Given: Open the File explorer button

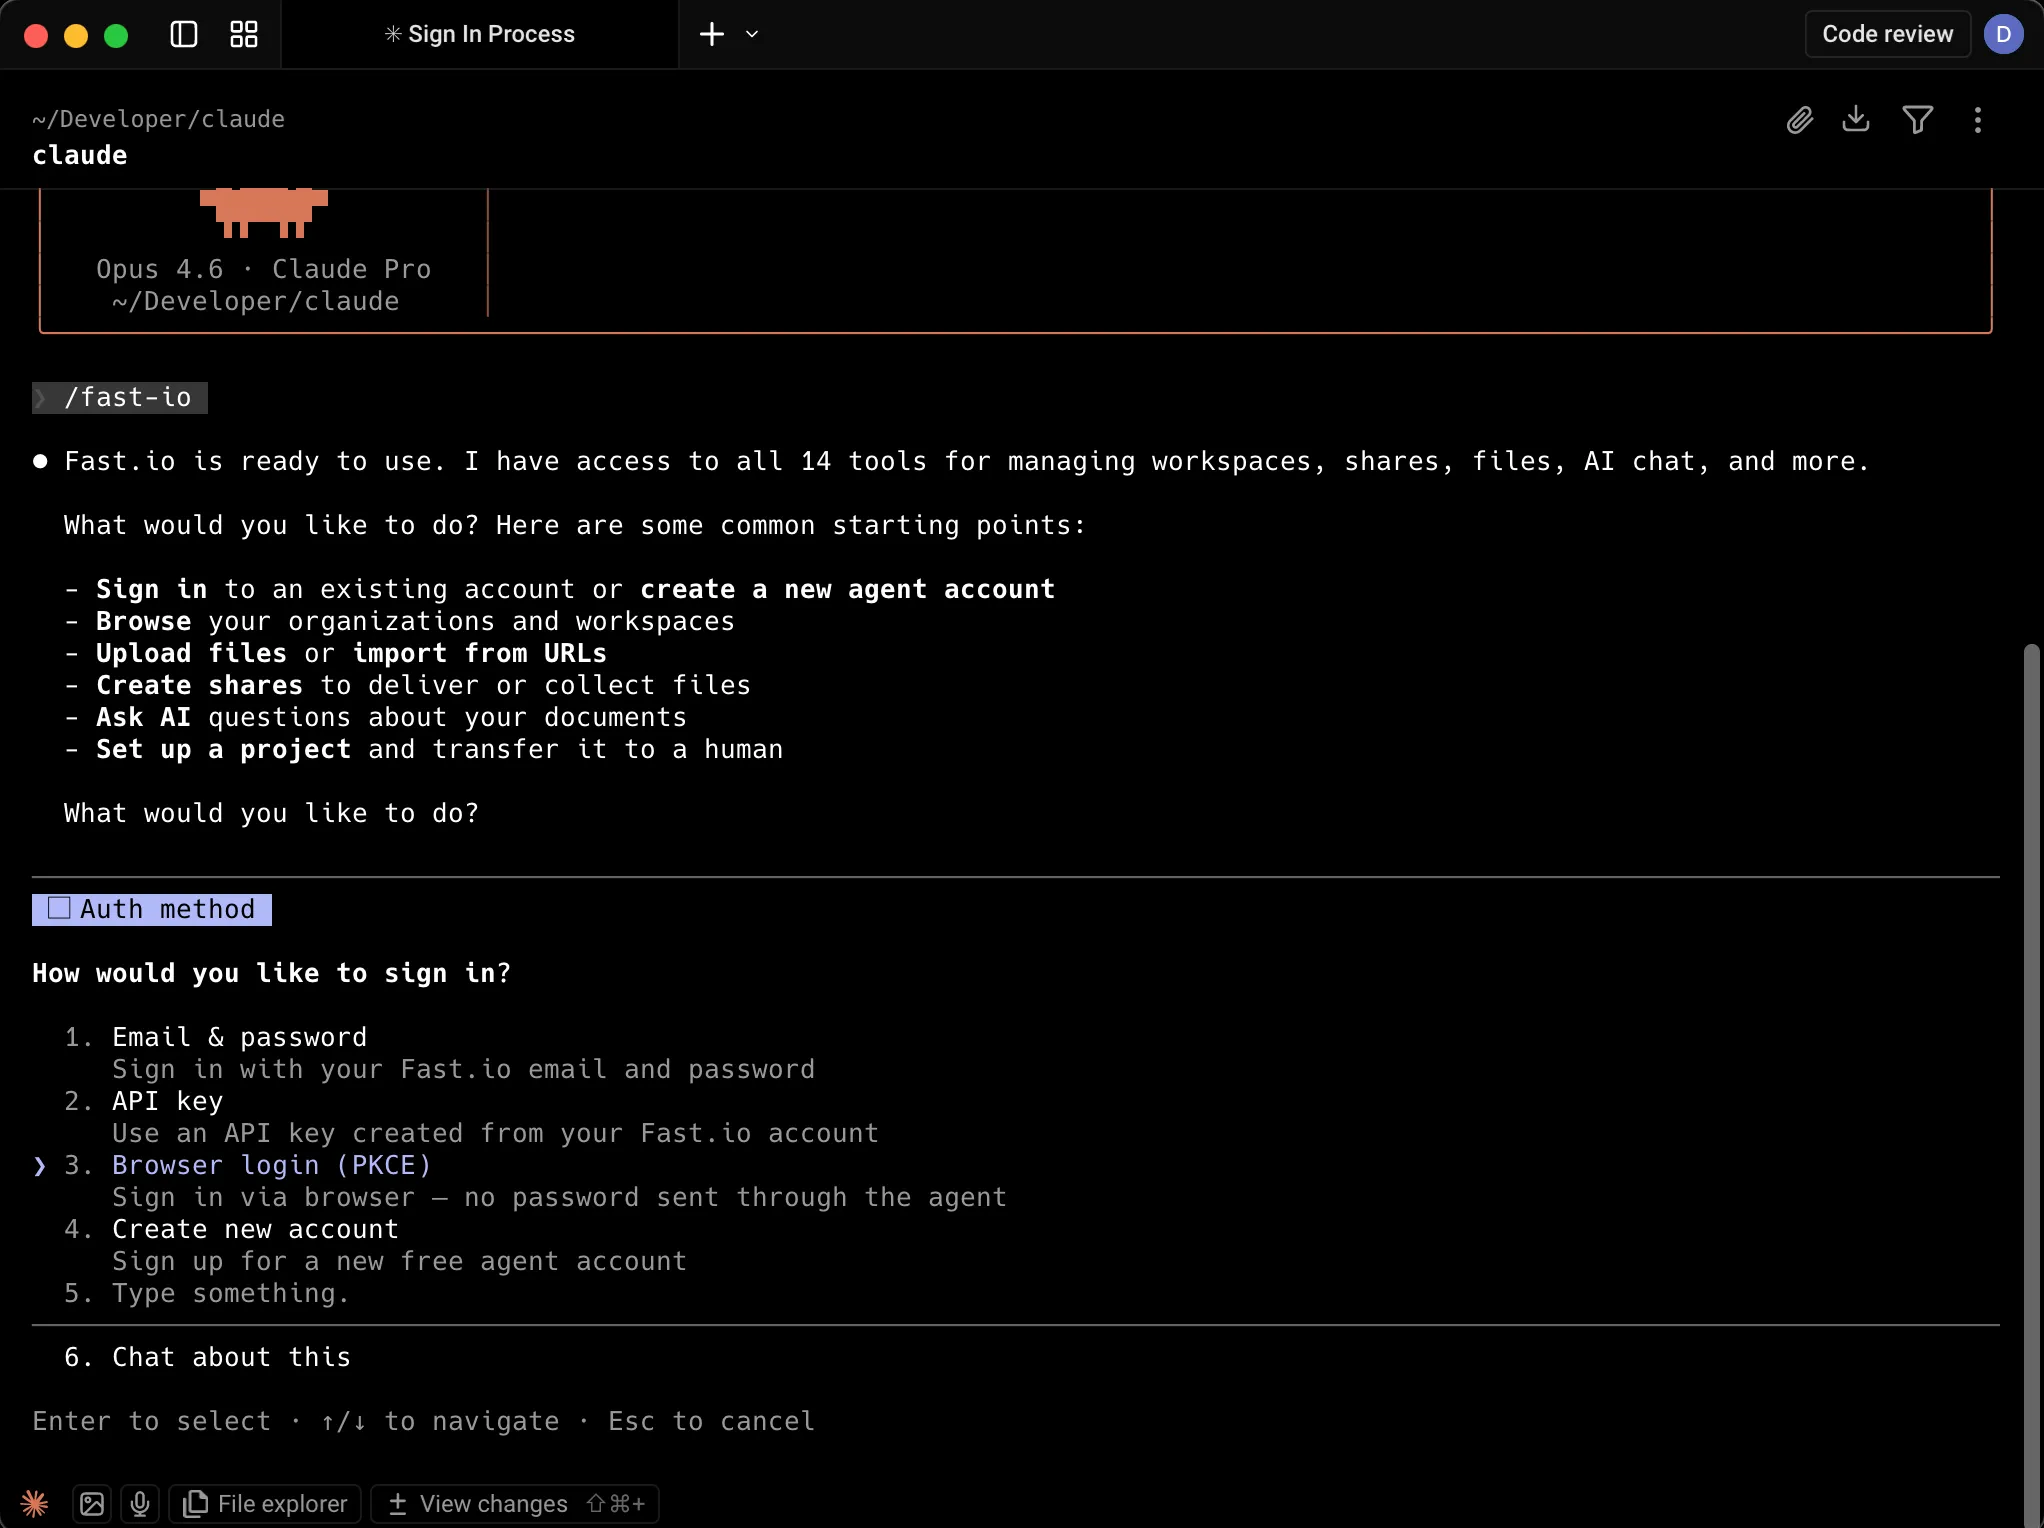Looking at the screenshot, I should pos(266,1503).
